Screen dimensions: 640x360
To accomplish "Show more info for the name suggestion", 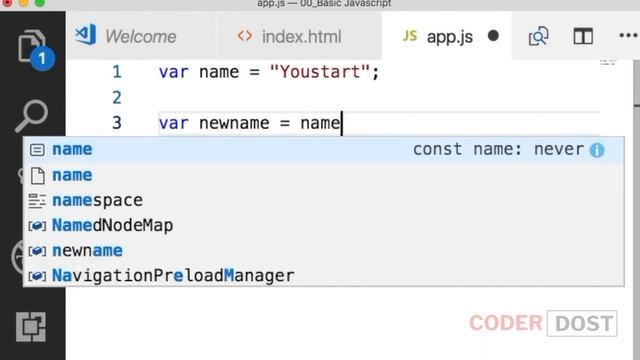I will (597, 150).
